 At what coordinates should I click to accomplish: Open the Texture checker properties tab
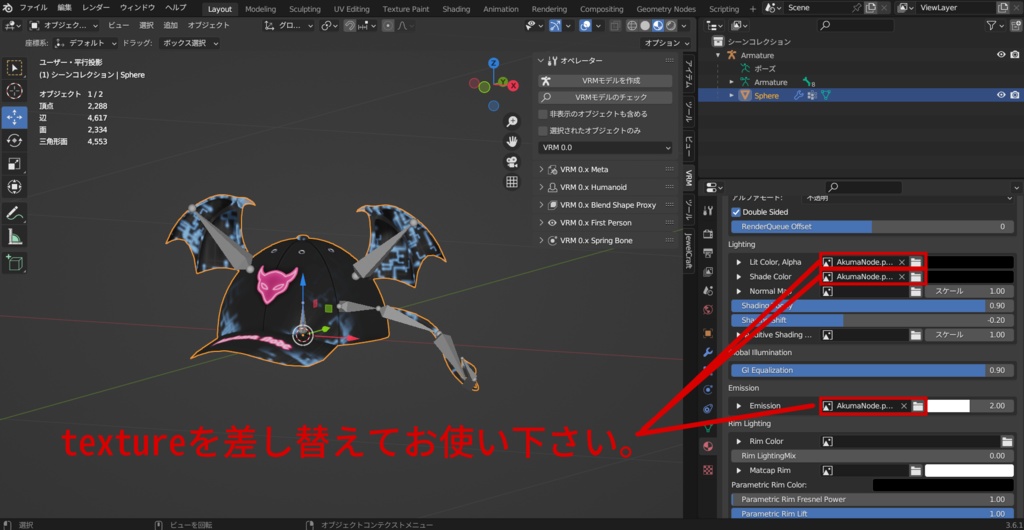(x=708, y=470)
